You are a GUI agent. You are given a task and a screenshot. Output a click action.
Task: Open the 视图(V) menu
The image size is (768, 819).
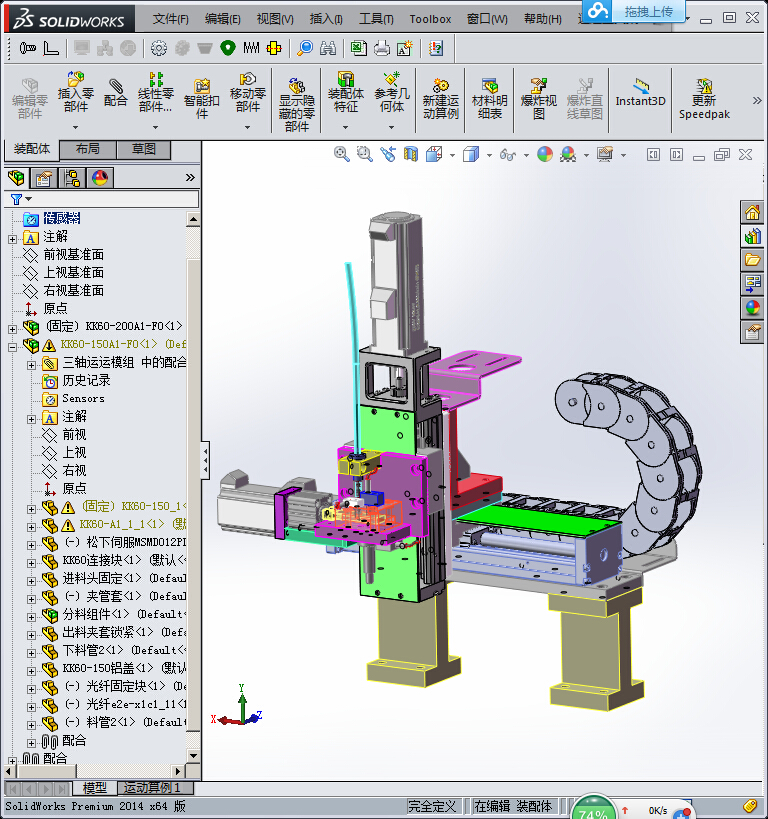pyautogui.click(x=275, y=19)
